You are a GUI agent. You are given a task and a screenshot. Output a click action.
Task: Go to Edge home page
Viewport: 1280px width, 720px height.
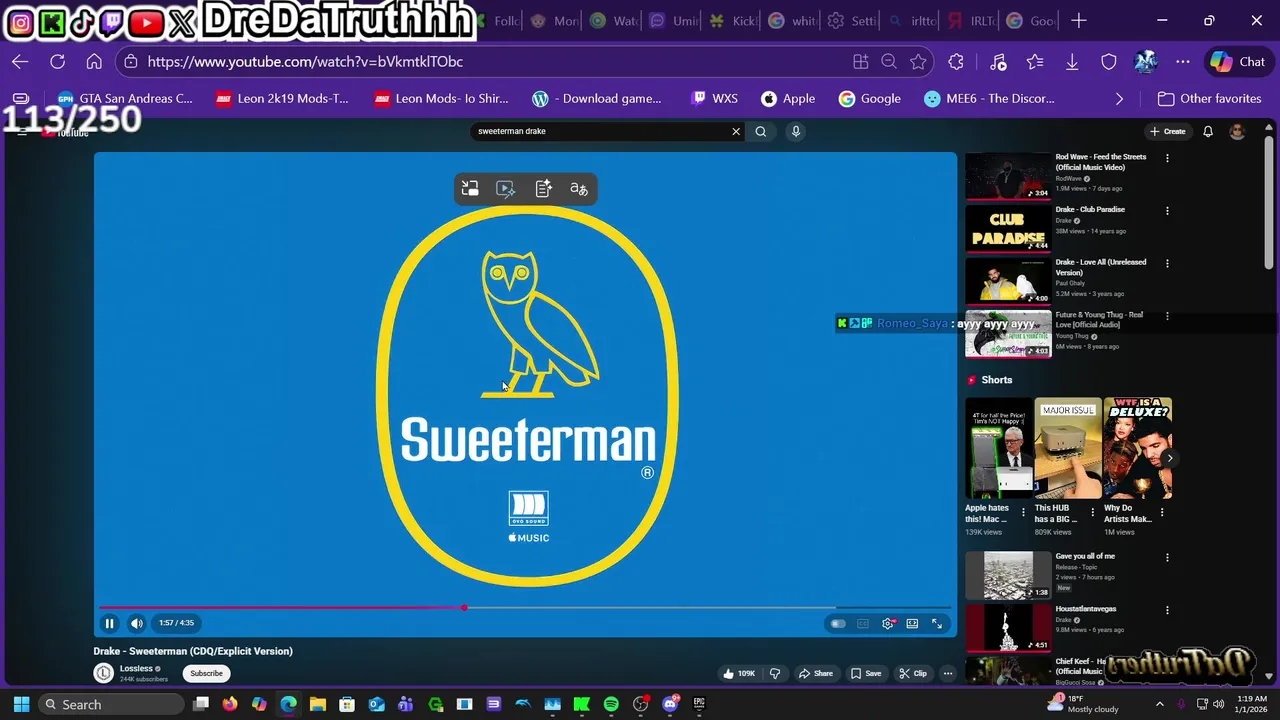pyautogui.click(x=94, y=62)
